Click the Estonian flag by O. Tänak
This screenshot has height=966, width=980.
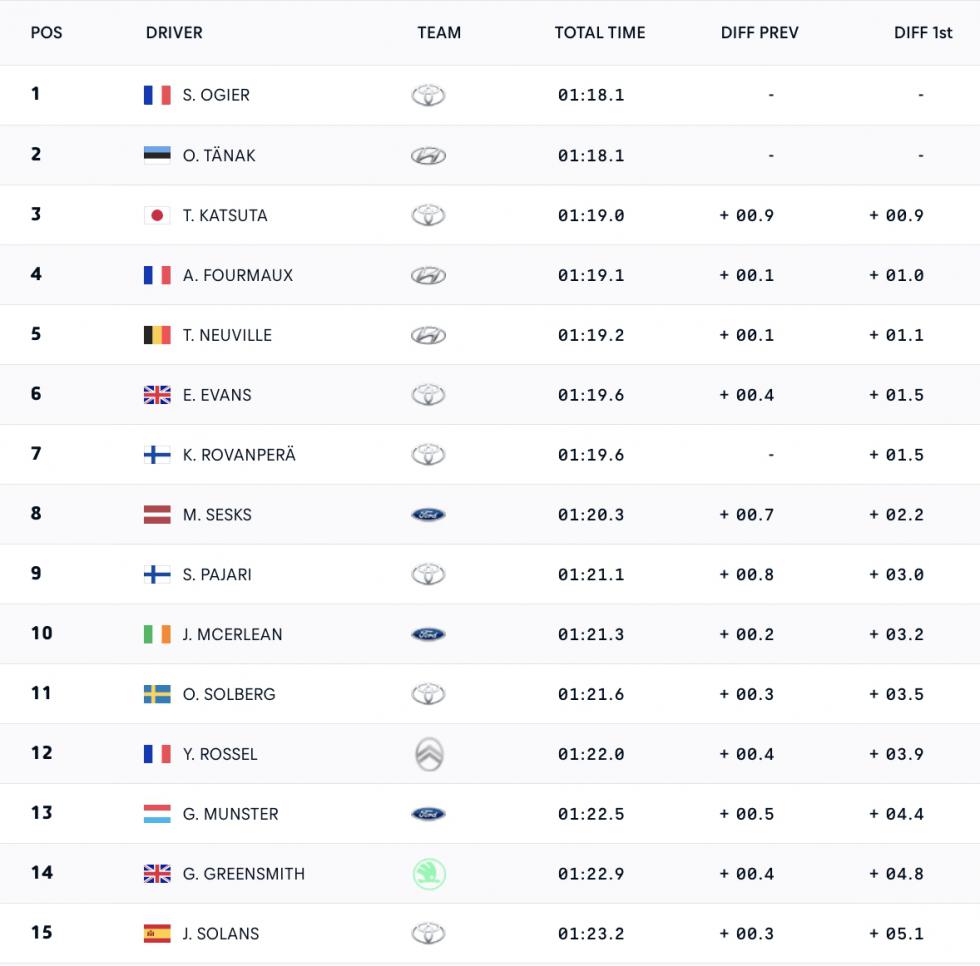157,156
